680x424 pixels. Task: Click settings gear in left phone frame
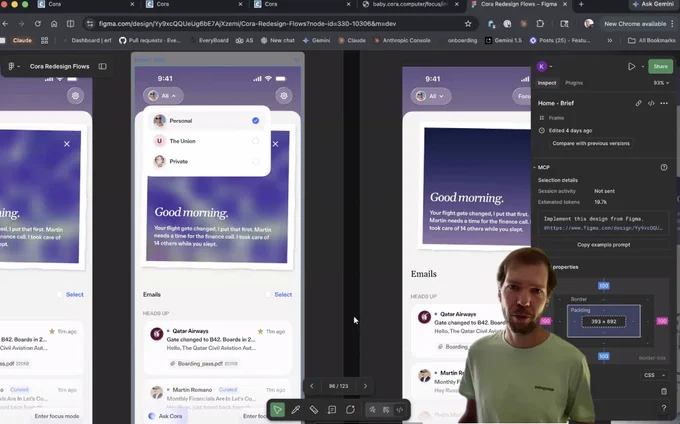tap(75, 96)
